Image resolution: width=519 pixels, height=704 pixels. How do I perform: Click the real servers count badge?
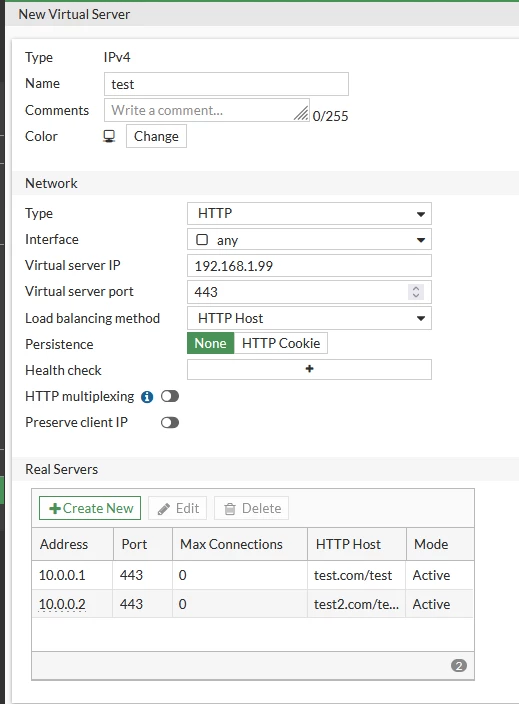coord(459,665)
